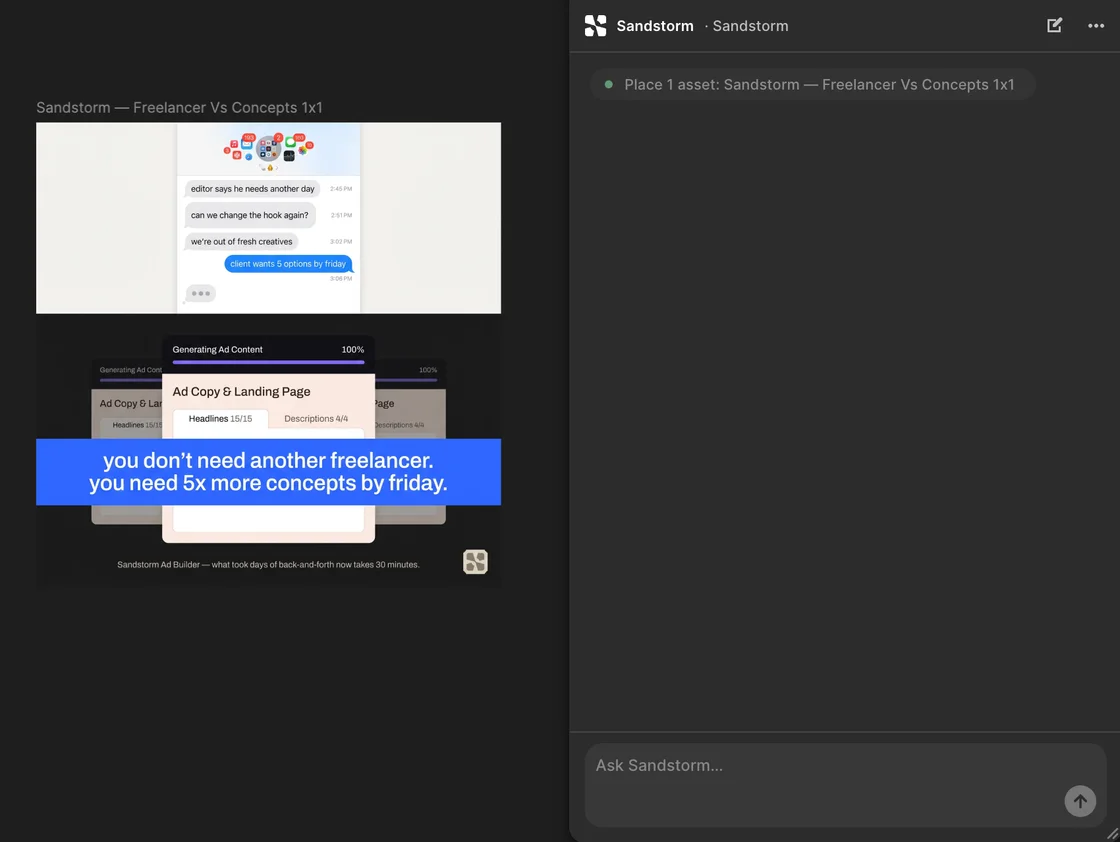The height and width of the screenshot is (842, 1120).
Task: Click the bold Sandstorm title in header
Action: pyautogui.click(x=655, y=26)
